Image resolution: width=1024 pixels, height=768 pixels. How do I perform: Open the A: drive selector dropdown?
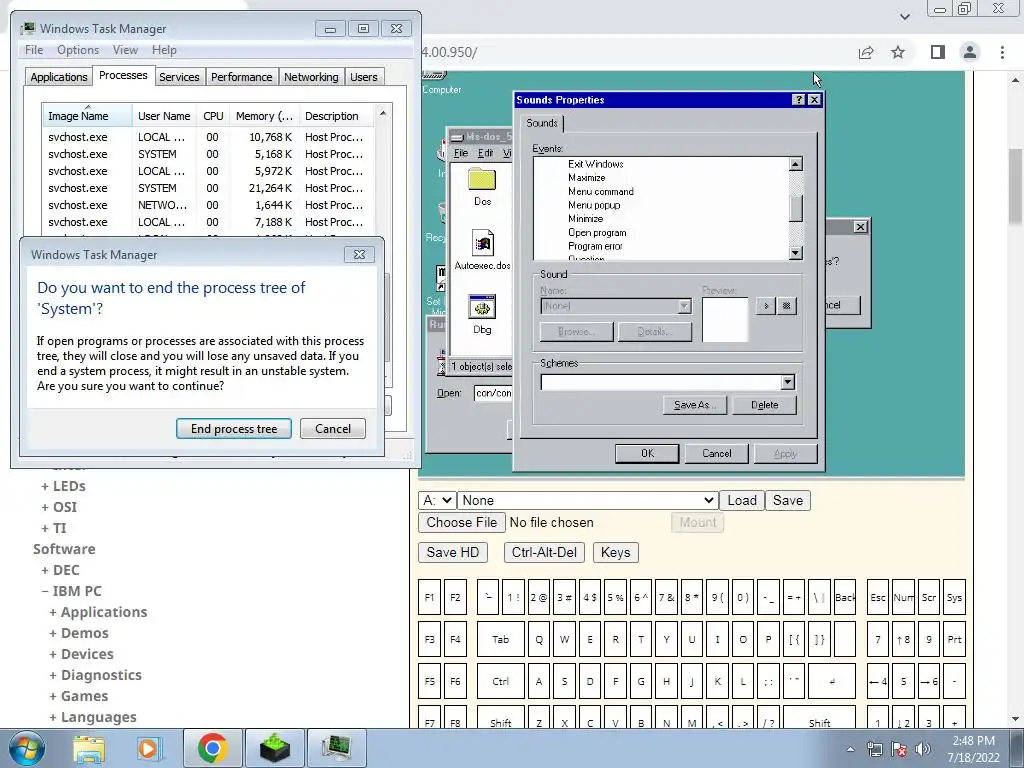(437, 500)
